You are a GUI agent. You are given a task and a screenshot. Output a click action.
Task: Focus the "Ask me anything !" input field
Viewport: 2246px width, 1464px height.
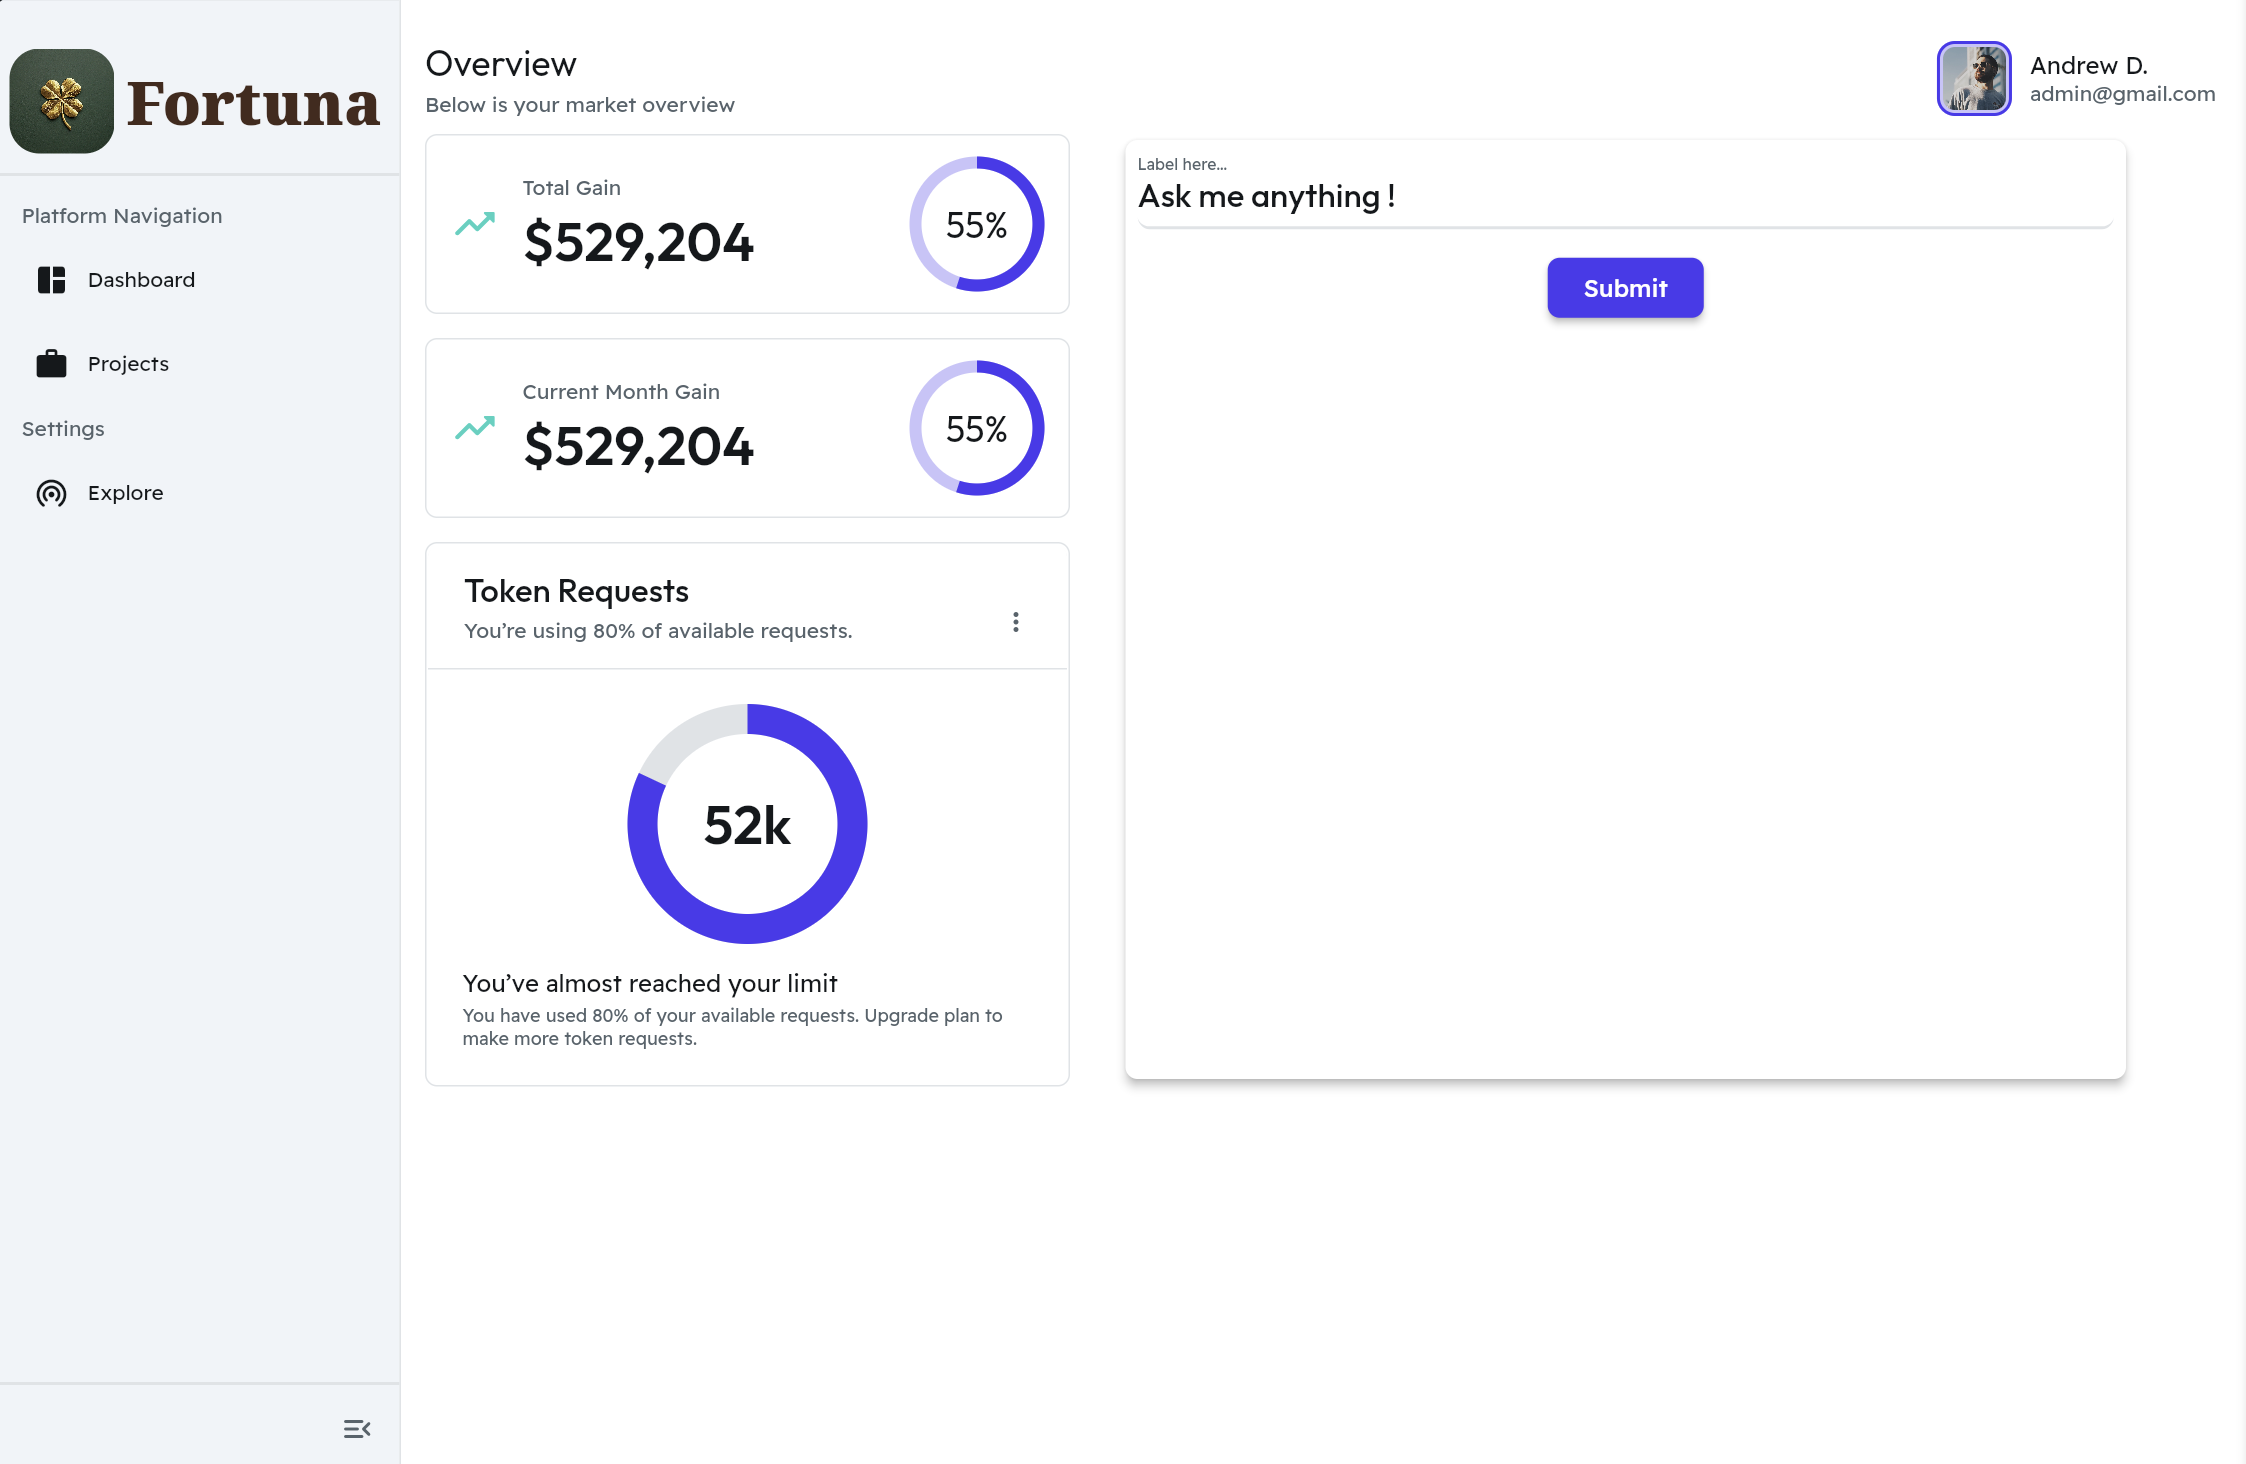tap(1624, 197)
